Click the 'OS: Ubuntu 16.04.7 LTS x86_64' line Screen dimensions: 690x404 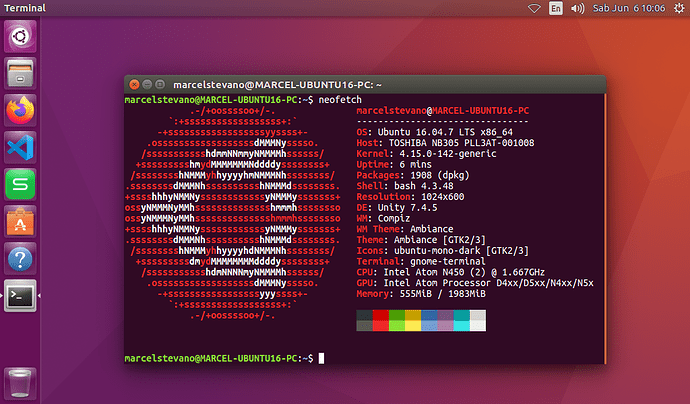[x=434, y=132]
